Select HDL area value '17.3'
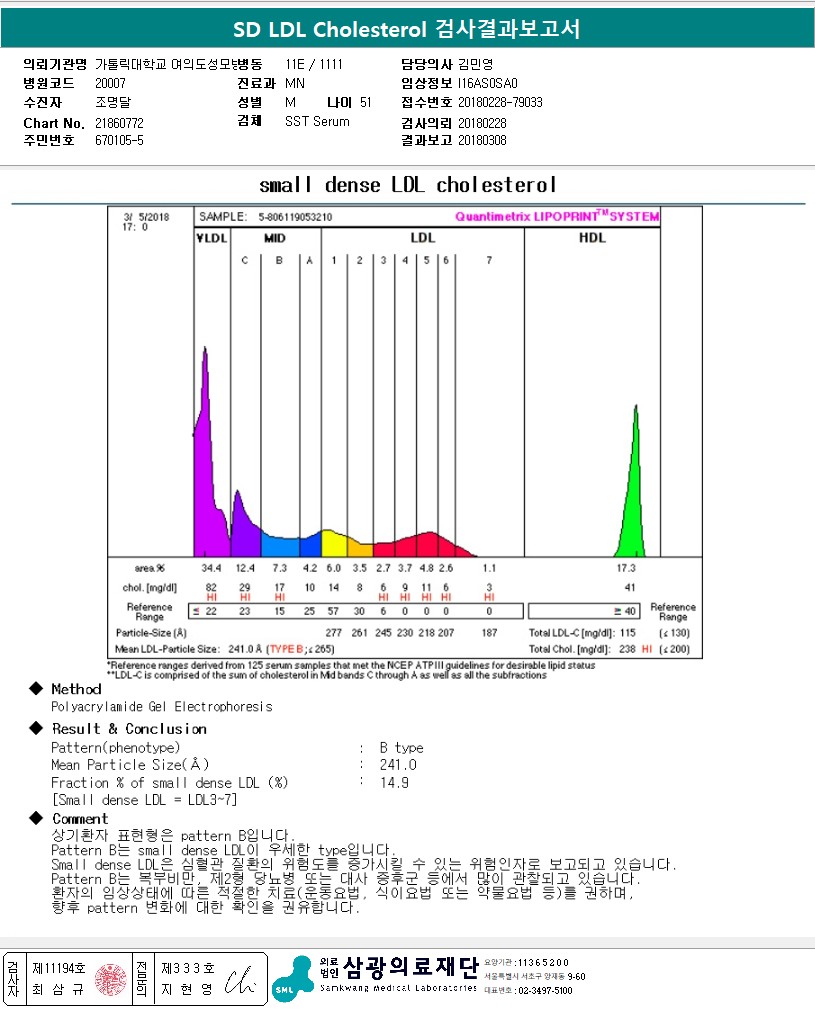 pyautogui.click(x=626, y=568)
